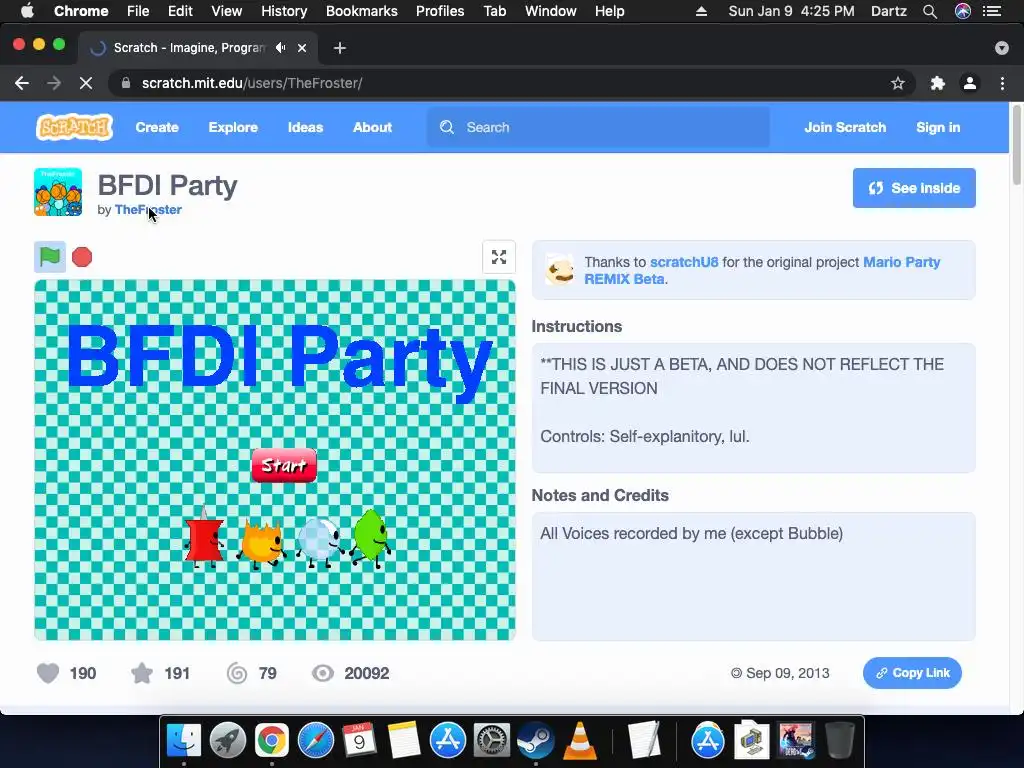
Task: Close the Scratch tab
Action: pos(302,48)
